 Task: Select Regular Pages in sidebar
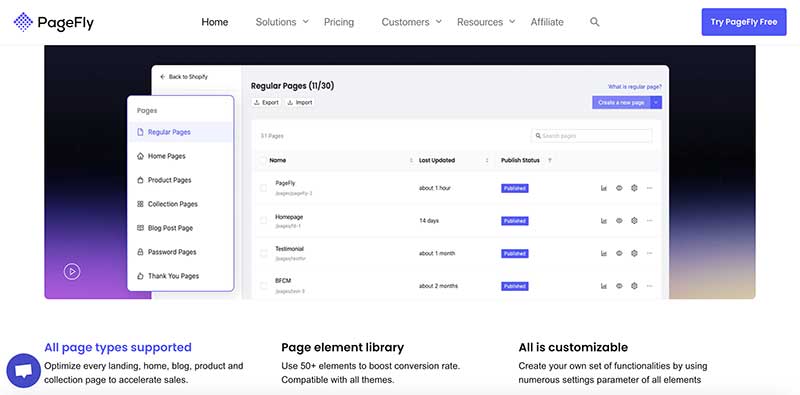(181, 132)
